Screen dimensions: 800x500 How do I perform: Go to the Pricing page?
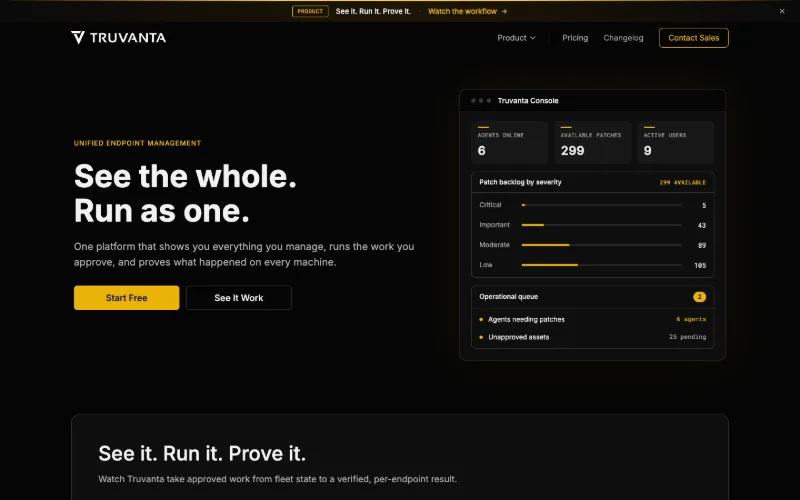(x=575, y=38)
